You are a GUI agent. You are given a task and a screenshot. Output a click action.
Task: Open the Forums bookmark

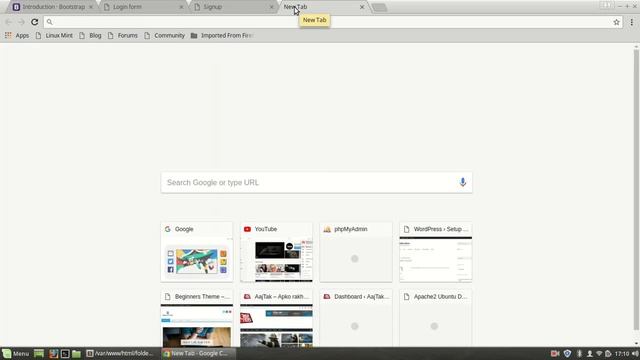pyautogui.click(x=123, y=36)
